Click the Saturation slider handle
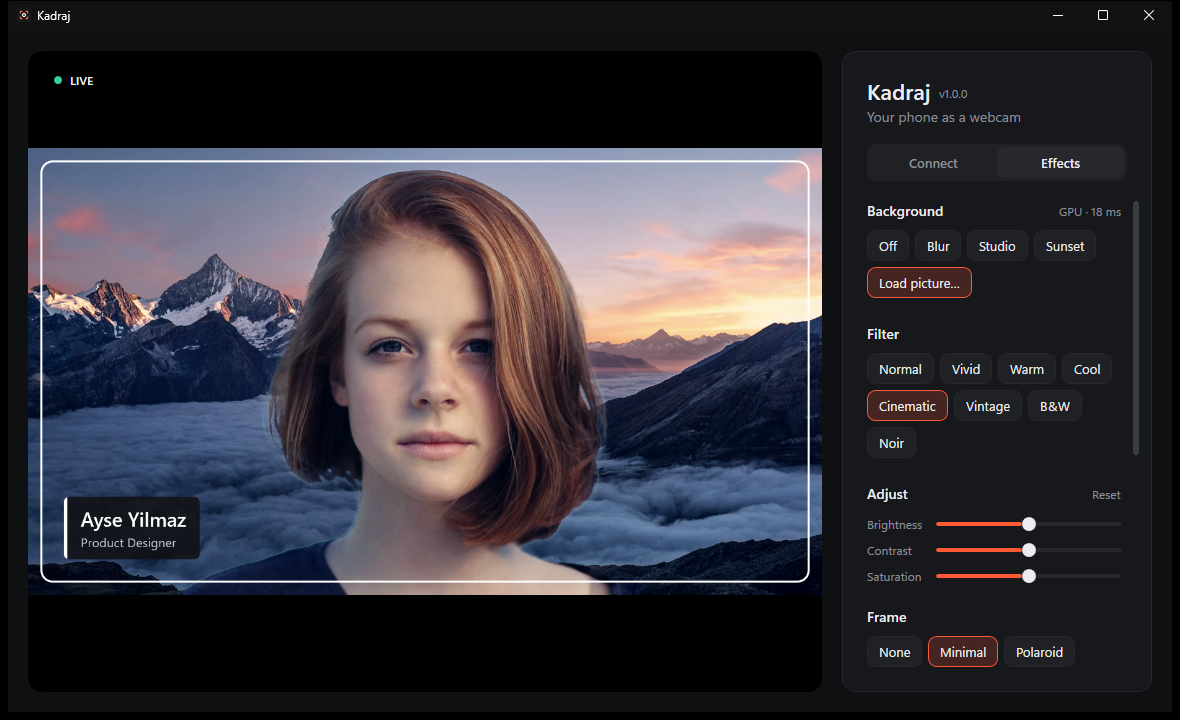The height and width of the screenshot is (720, 1180). pyautogui.click(x=1029, y=576)
